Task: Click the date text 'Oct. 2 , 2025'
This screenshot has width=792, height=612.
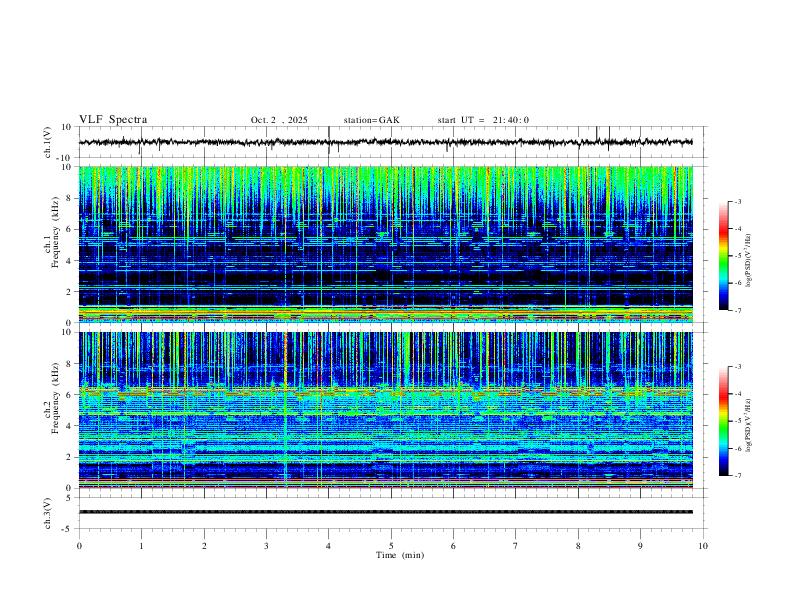Action: pyautogui.click(x=279, y=120)
